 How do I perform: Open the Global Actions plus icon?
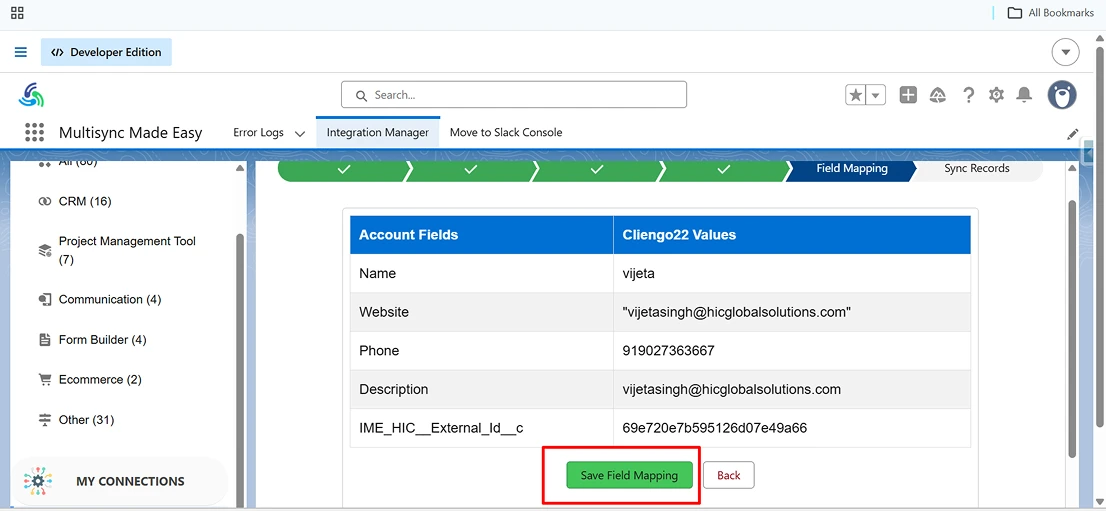pyautogui.click(x=908, y=95)
